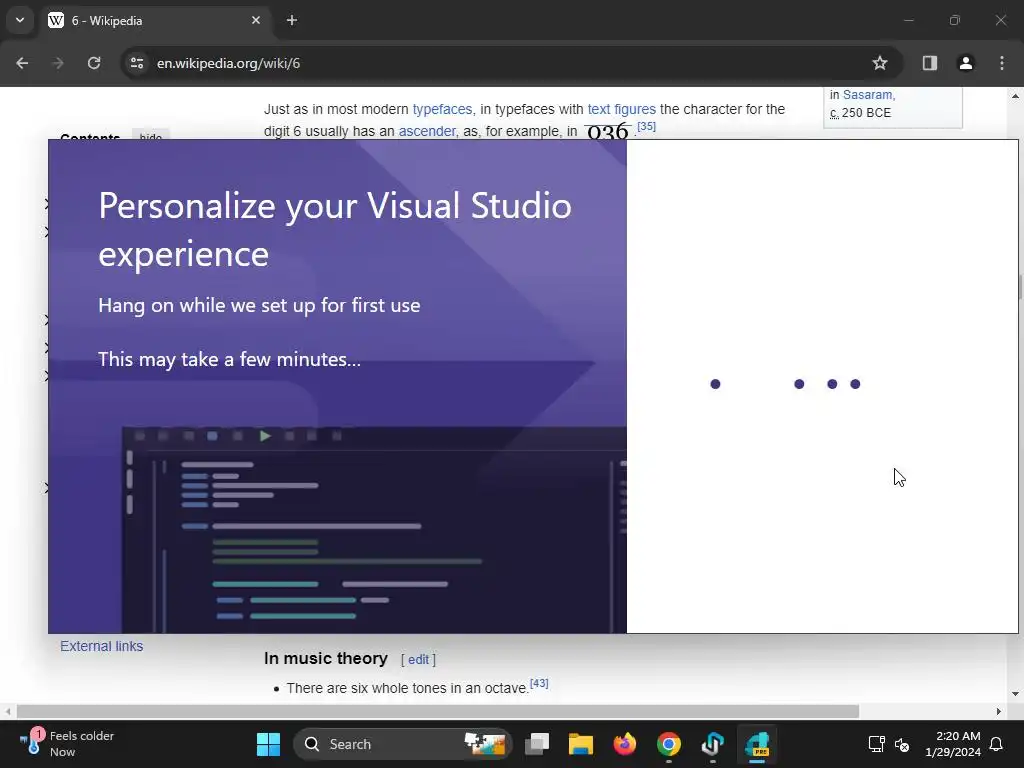Open 'External links' in contents
This screenshot has height=768, width=1024.
tap(101, 646)
